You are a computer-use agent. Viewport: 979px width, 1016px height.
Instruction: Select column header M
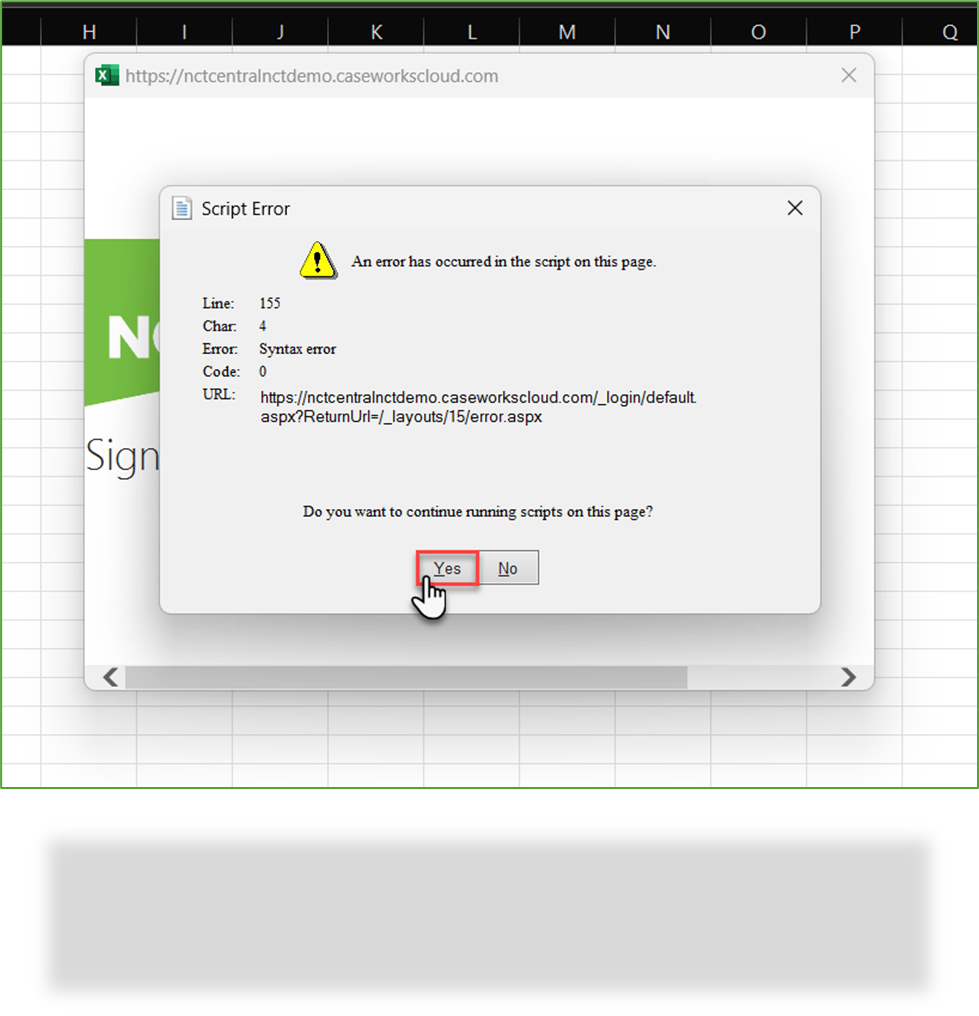[566, 31]
